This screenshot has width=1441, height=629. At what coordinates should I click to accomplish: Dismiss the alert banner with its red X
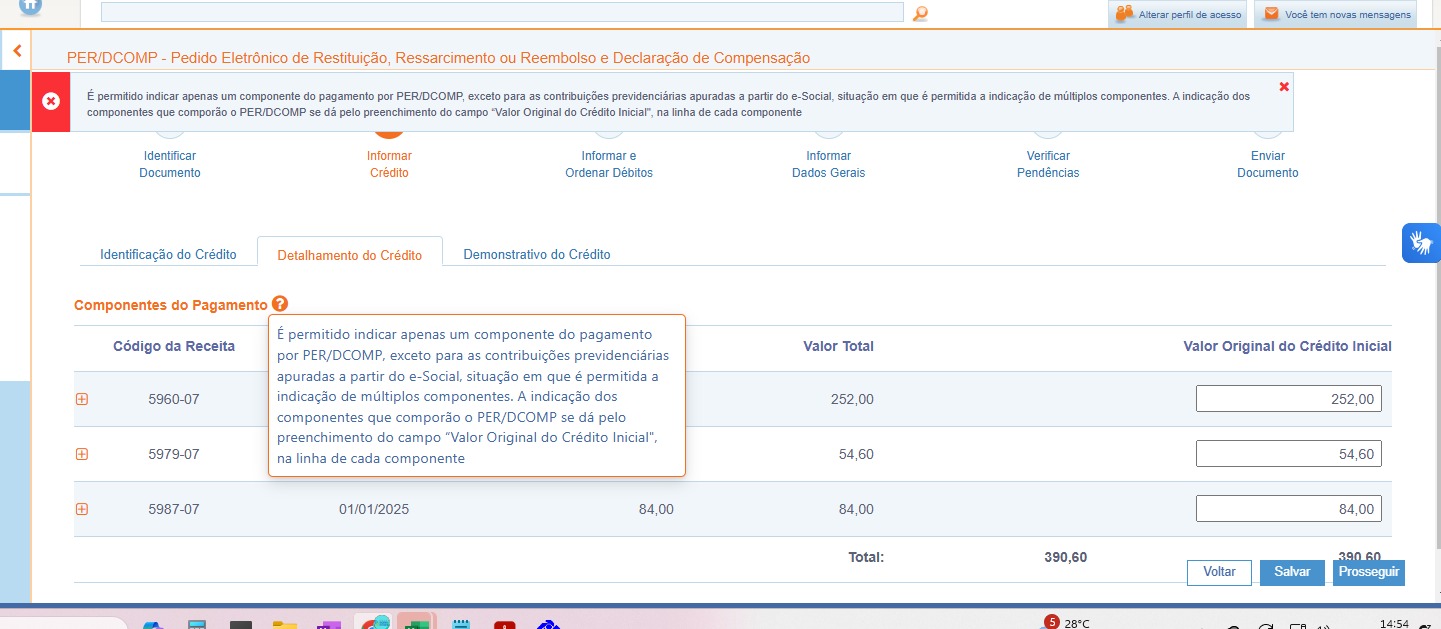point(1284,86)
